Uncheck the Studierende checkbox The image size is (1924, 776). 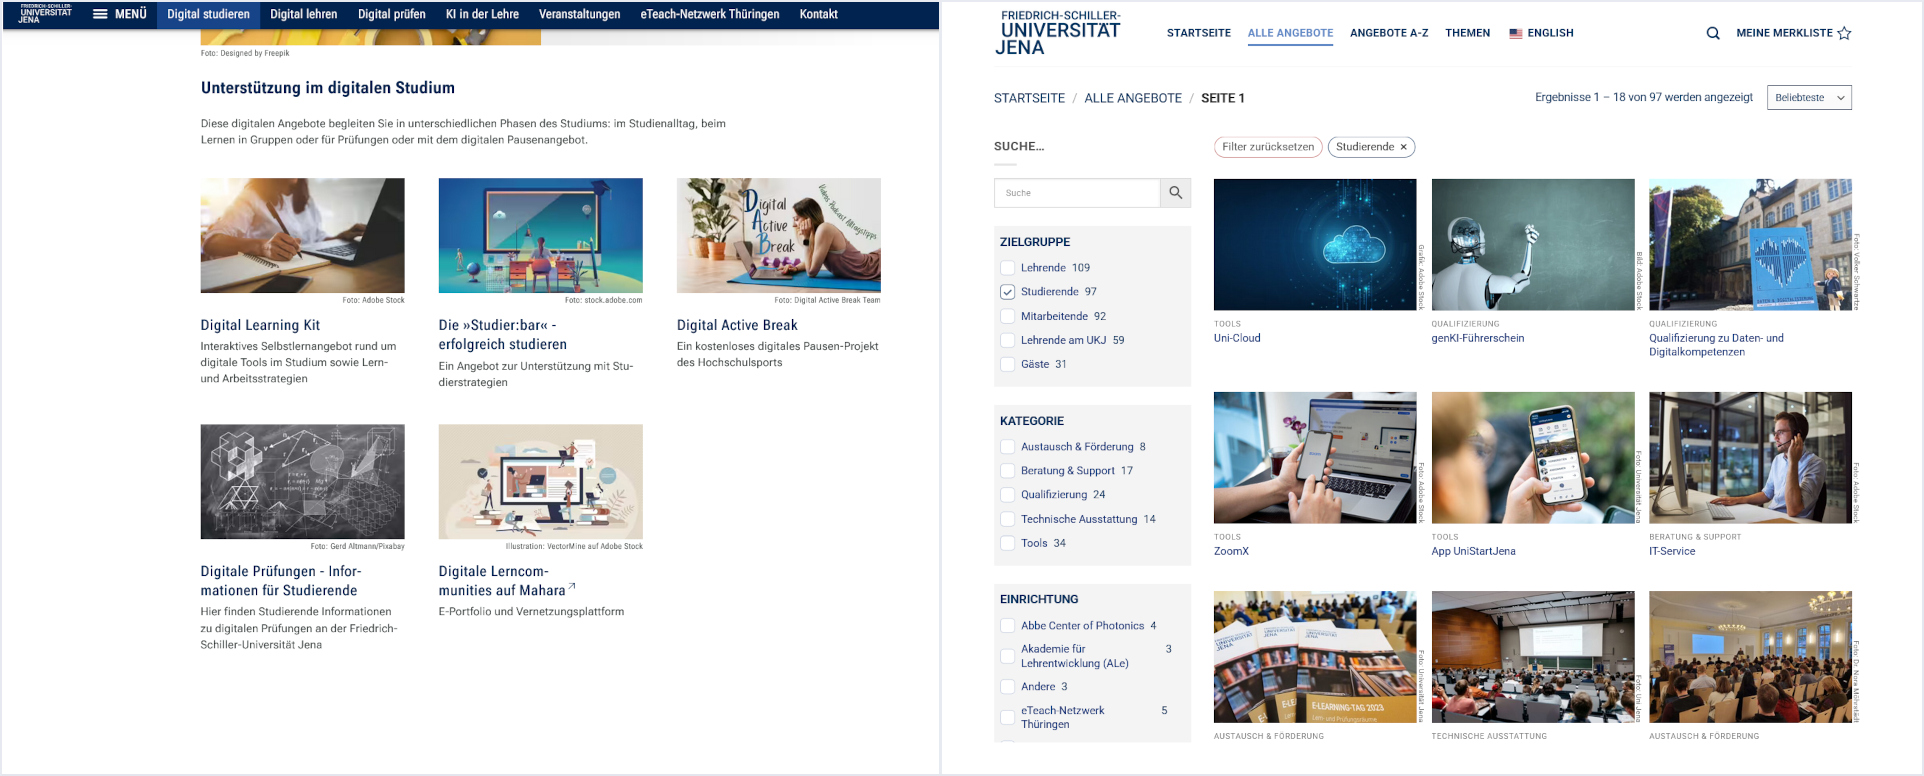[1008, 292]
